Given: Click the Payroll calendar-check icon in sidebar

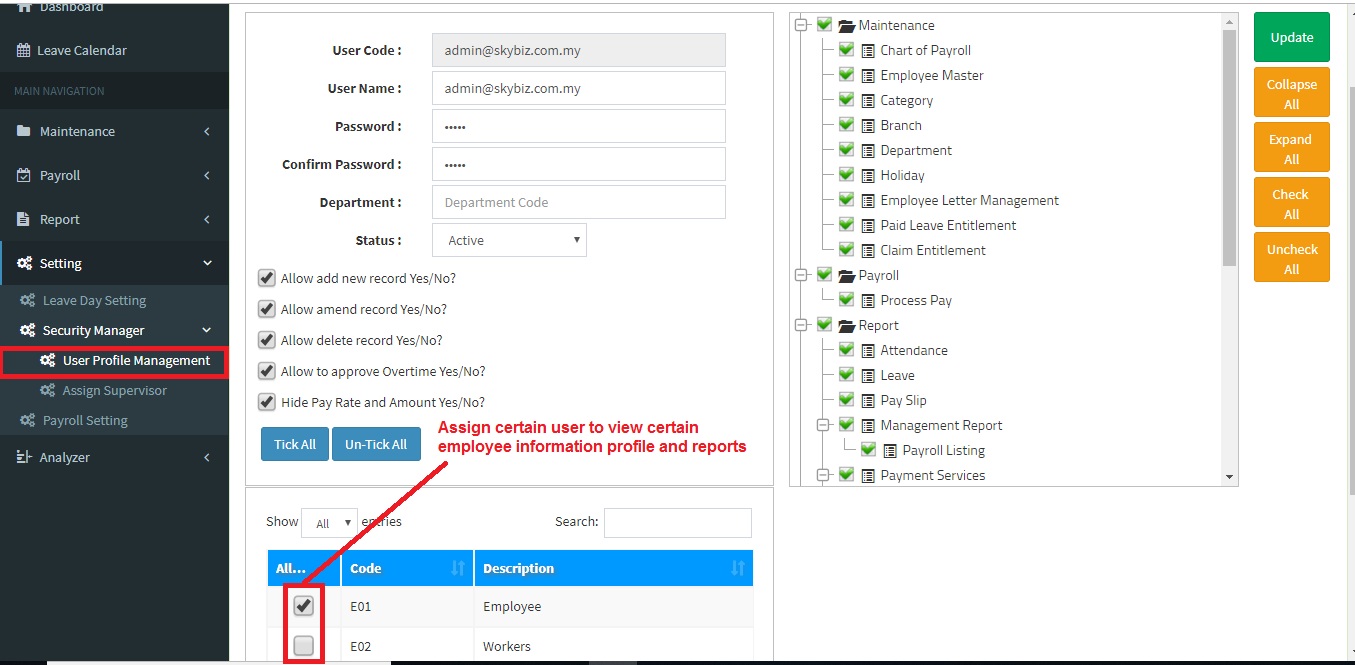Looking at the screenshot, I should tap(23, 175).
